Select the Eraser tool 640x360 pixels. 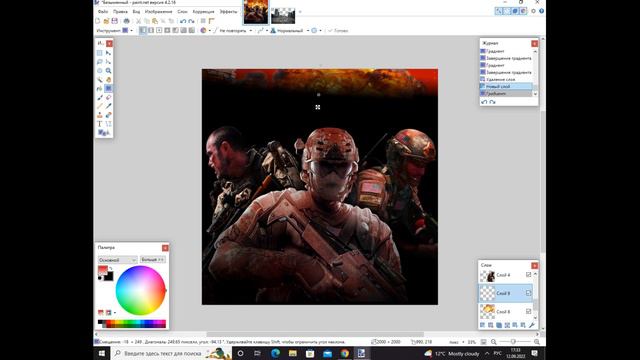point(109,97)
